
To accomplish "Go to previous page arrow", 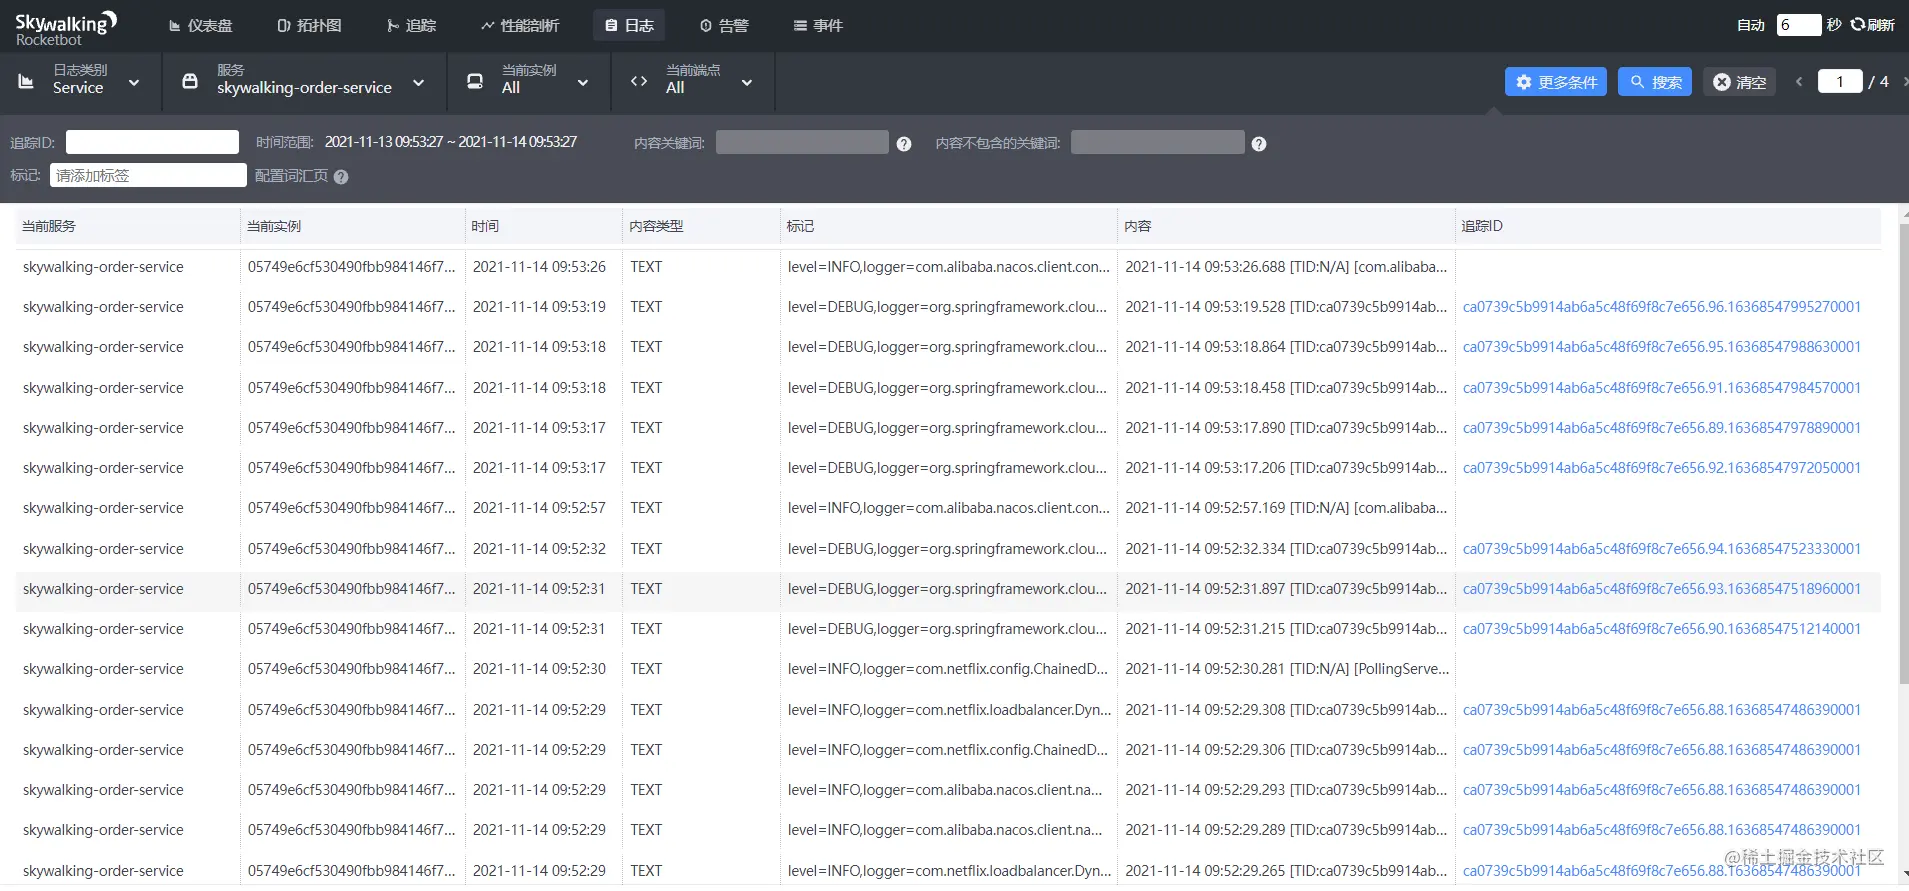I will pos(1799,82).
